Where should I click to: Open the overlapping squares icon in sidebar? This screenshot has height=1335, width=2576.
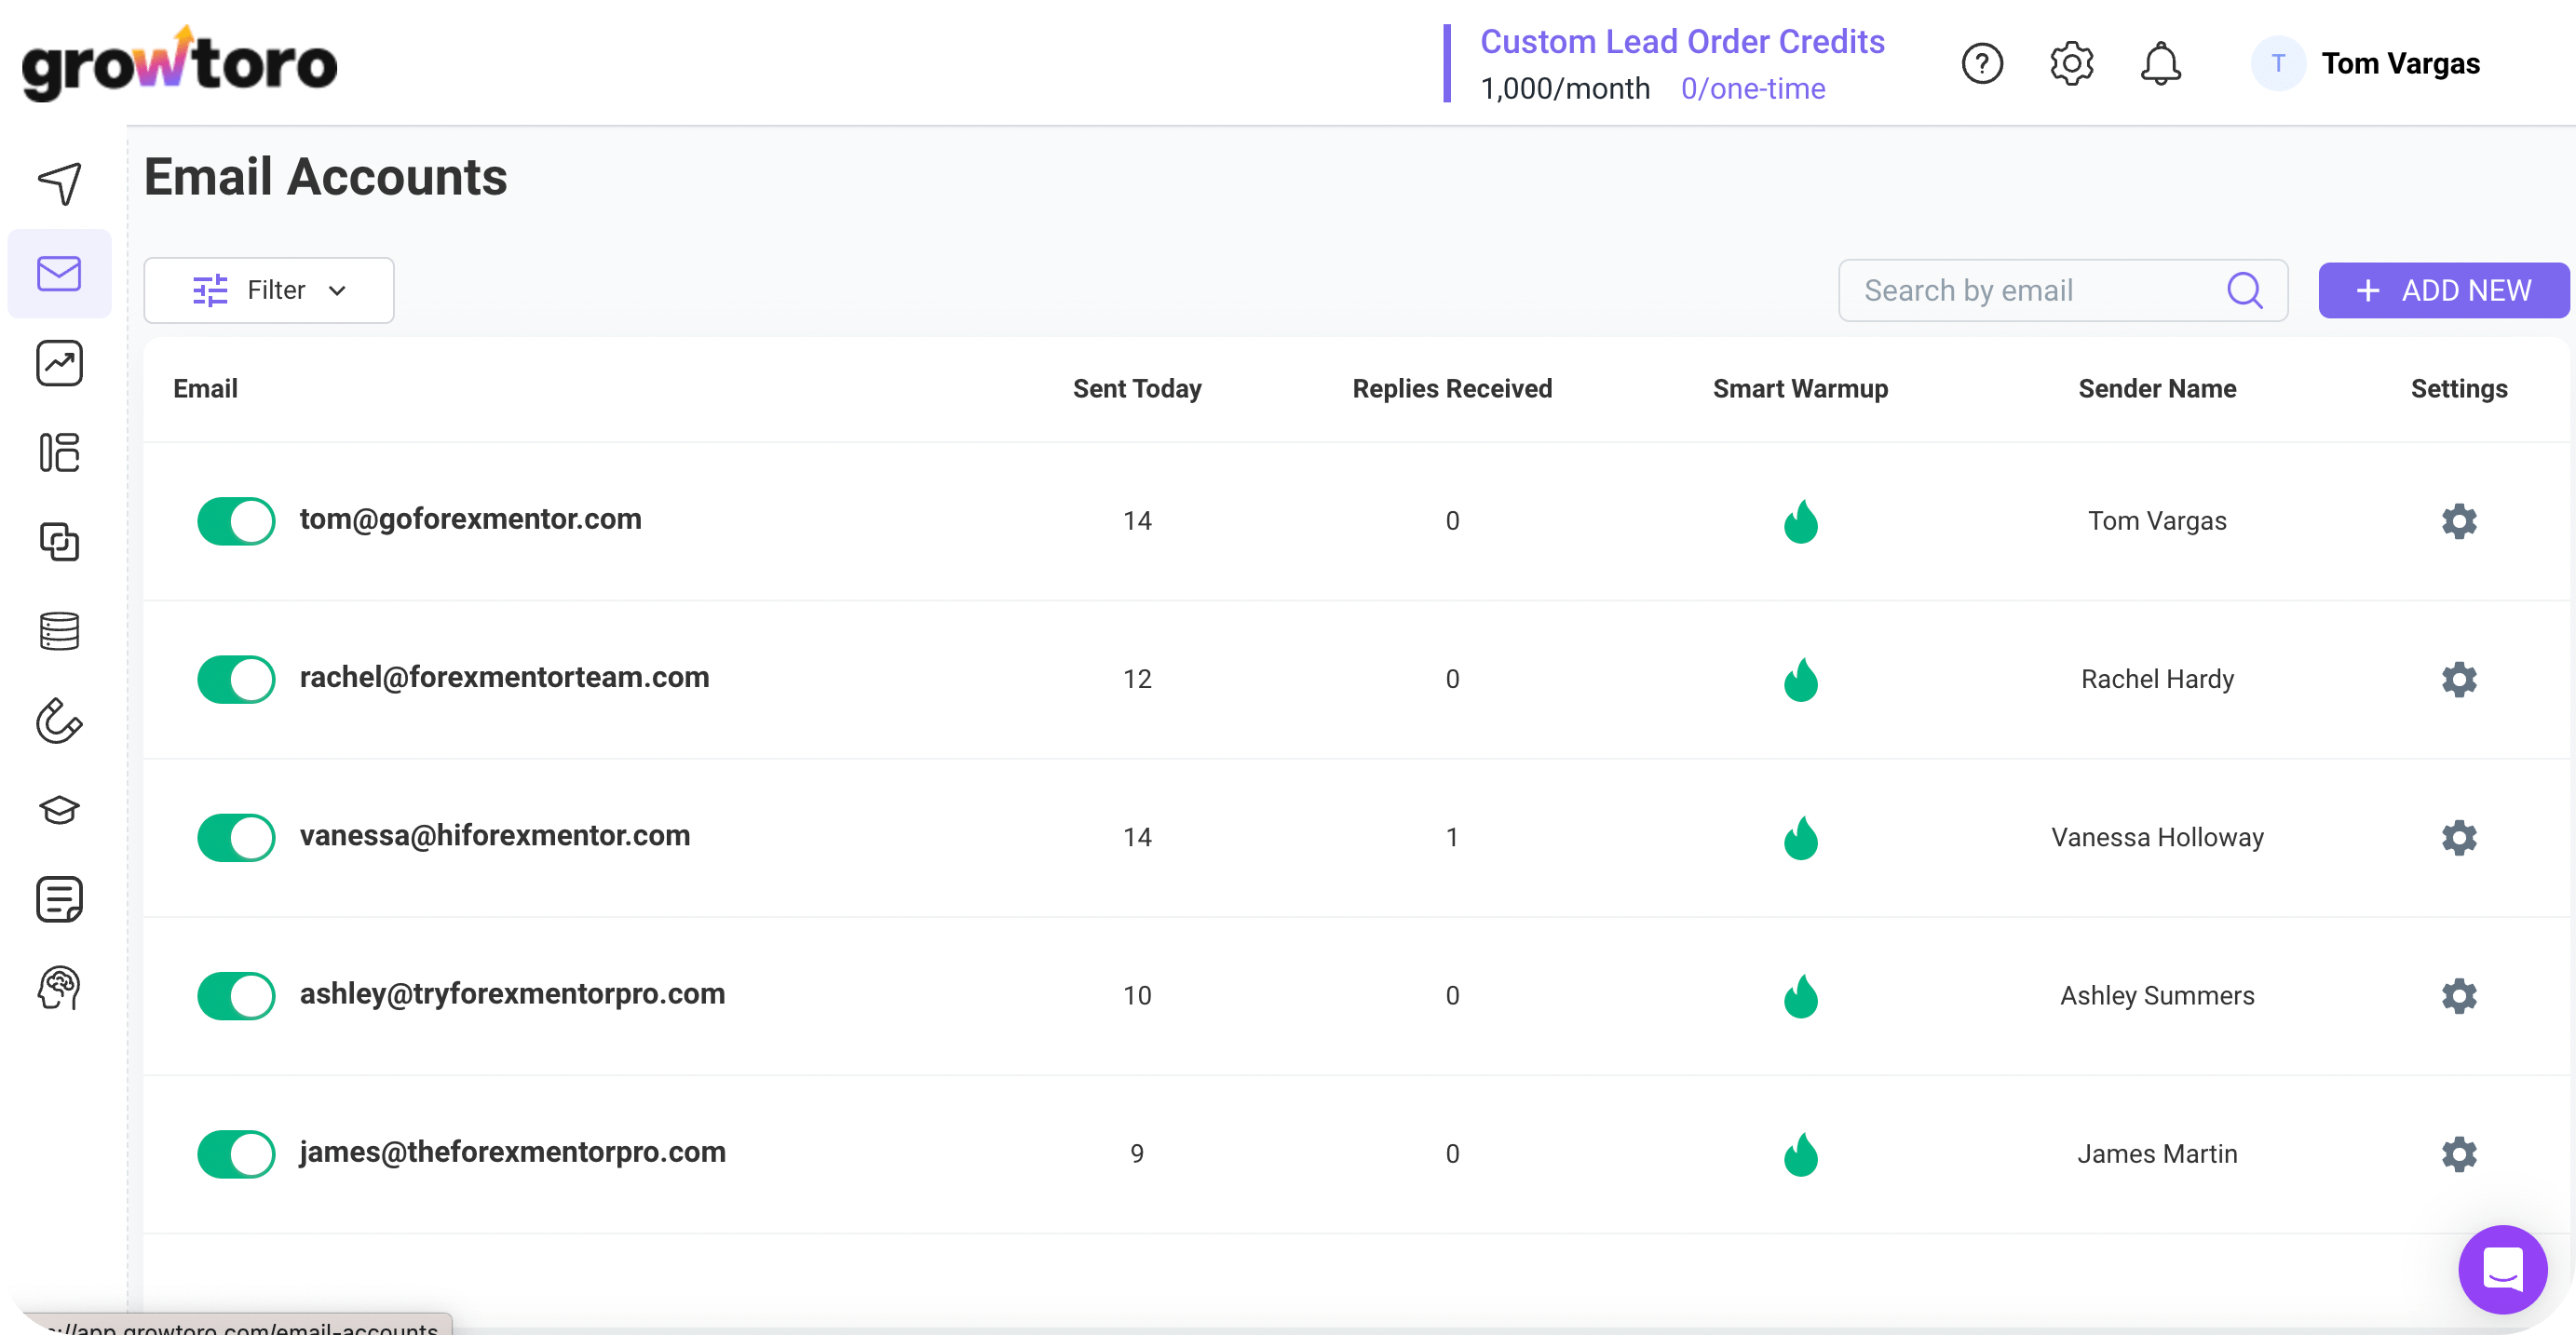(59, 542)
